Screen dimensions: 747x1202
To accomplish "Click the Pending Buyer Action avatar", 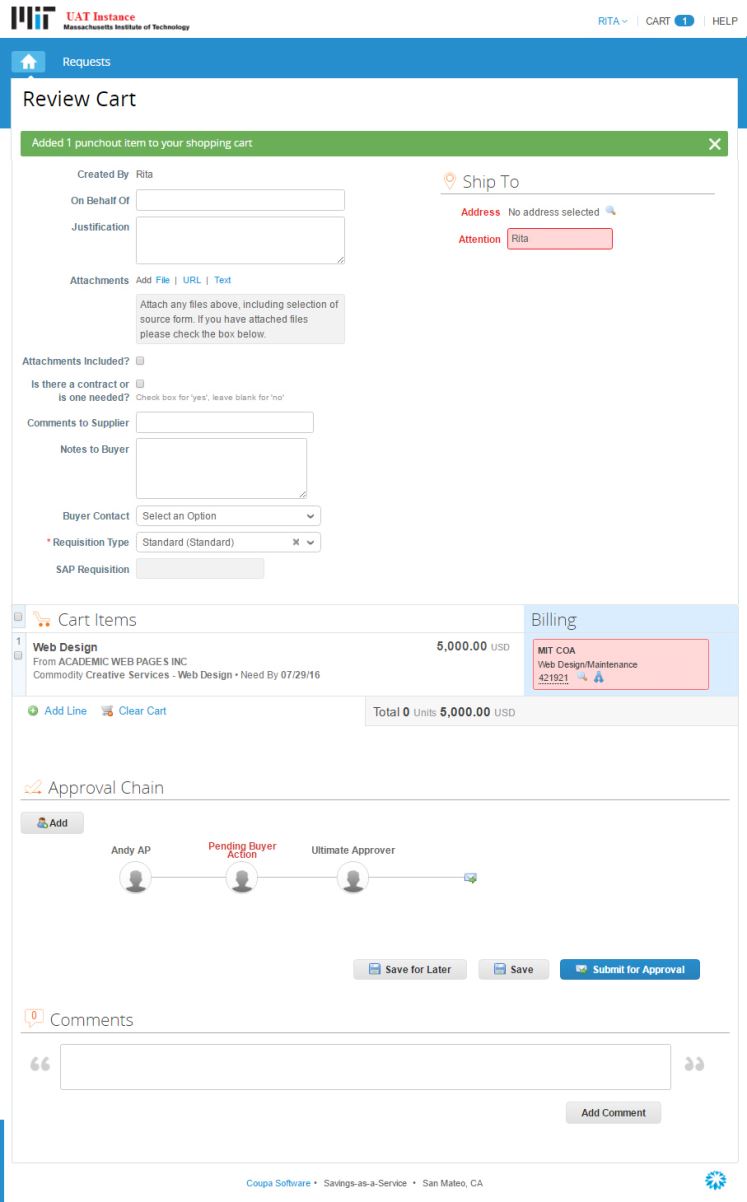I will (x=242, y=878).
